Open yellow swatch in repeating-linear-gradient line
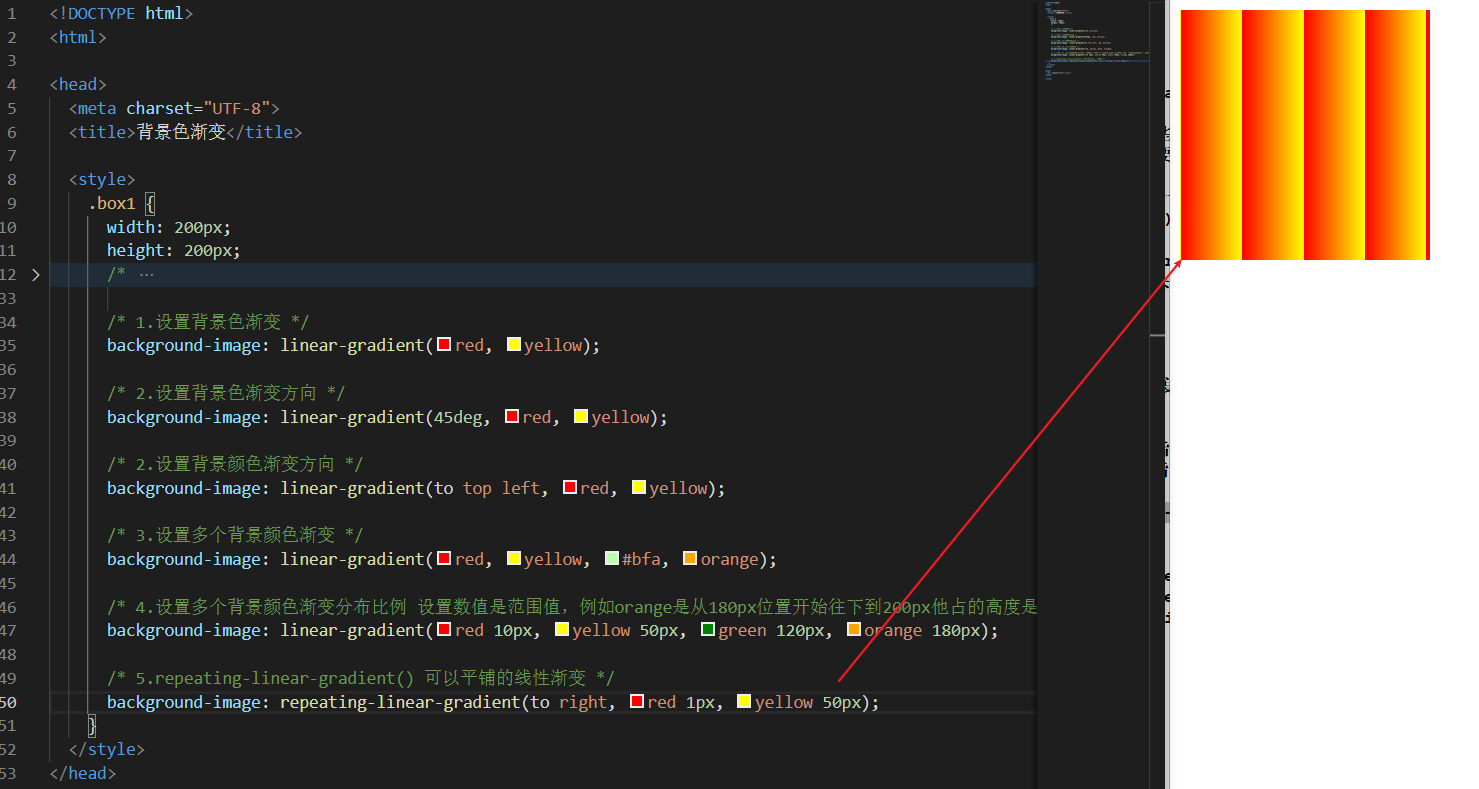The height and width of the screenshot is (789, 1479). click(x=744, y=702)
